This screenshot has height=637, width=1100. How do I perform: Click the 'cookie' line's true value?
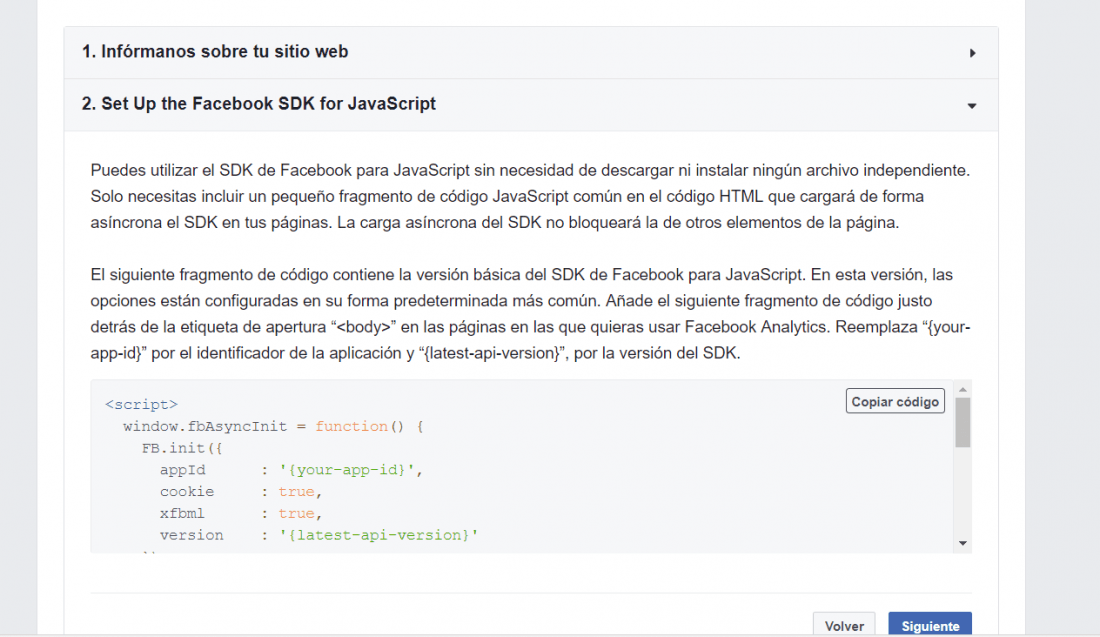click(x=296, y=492)
